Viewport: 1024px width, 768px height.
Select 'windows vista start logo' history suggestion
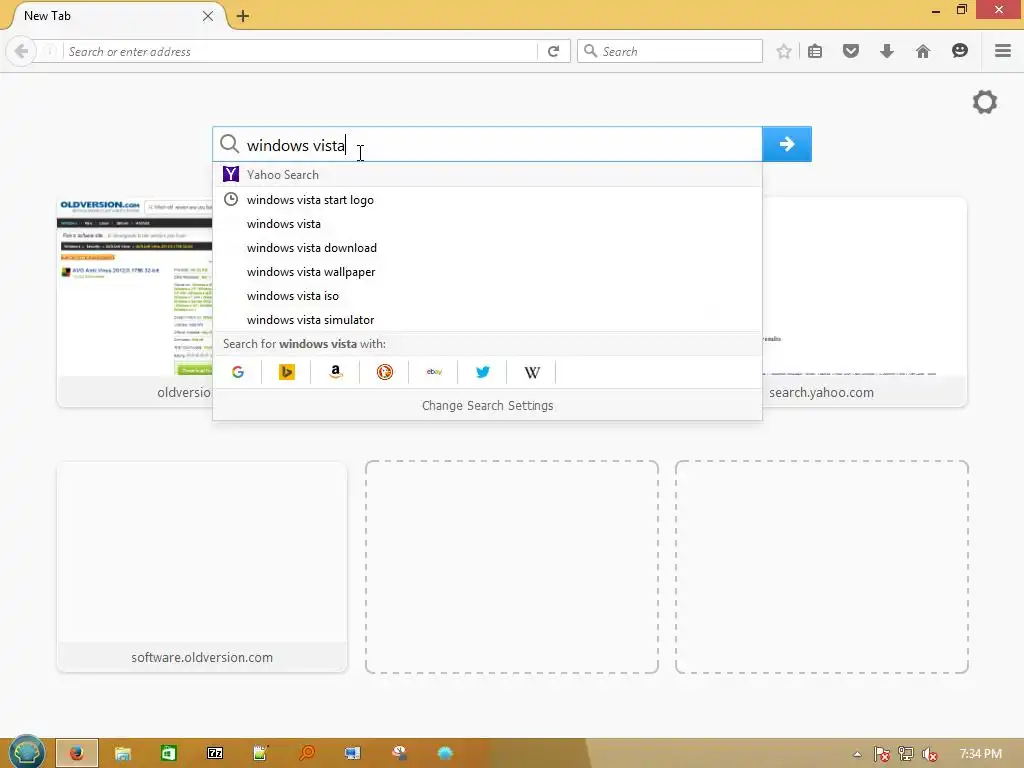pyautogui.click(x=487, y=200)
